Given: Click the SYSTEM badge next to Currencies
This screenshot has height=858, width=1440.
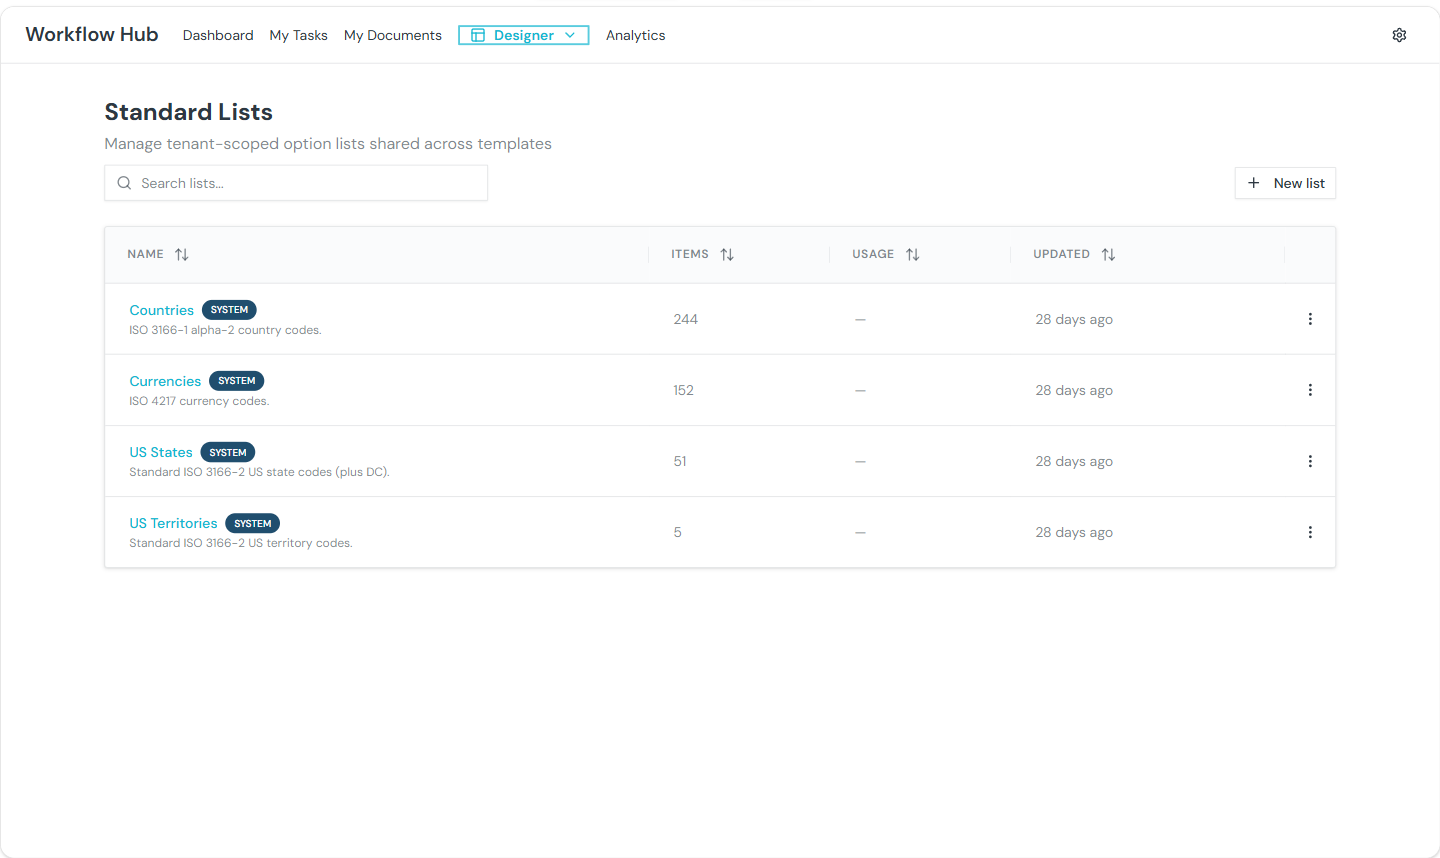Looking at the screenshot, I should 237,381.
